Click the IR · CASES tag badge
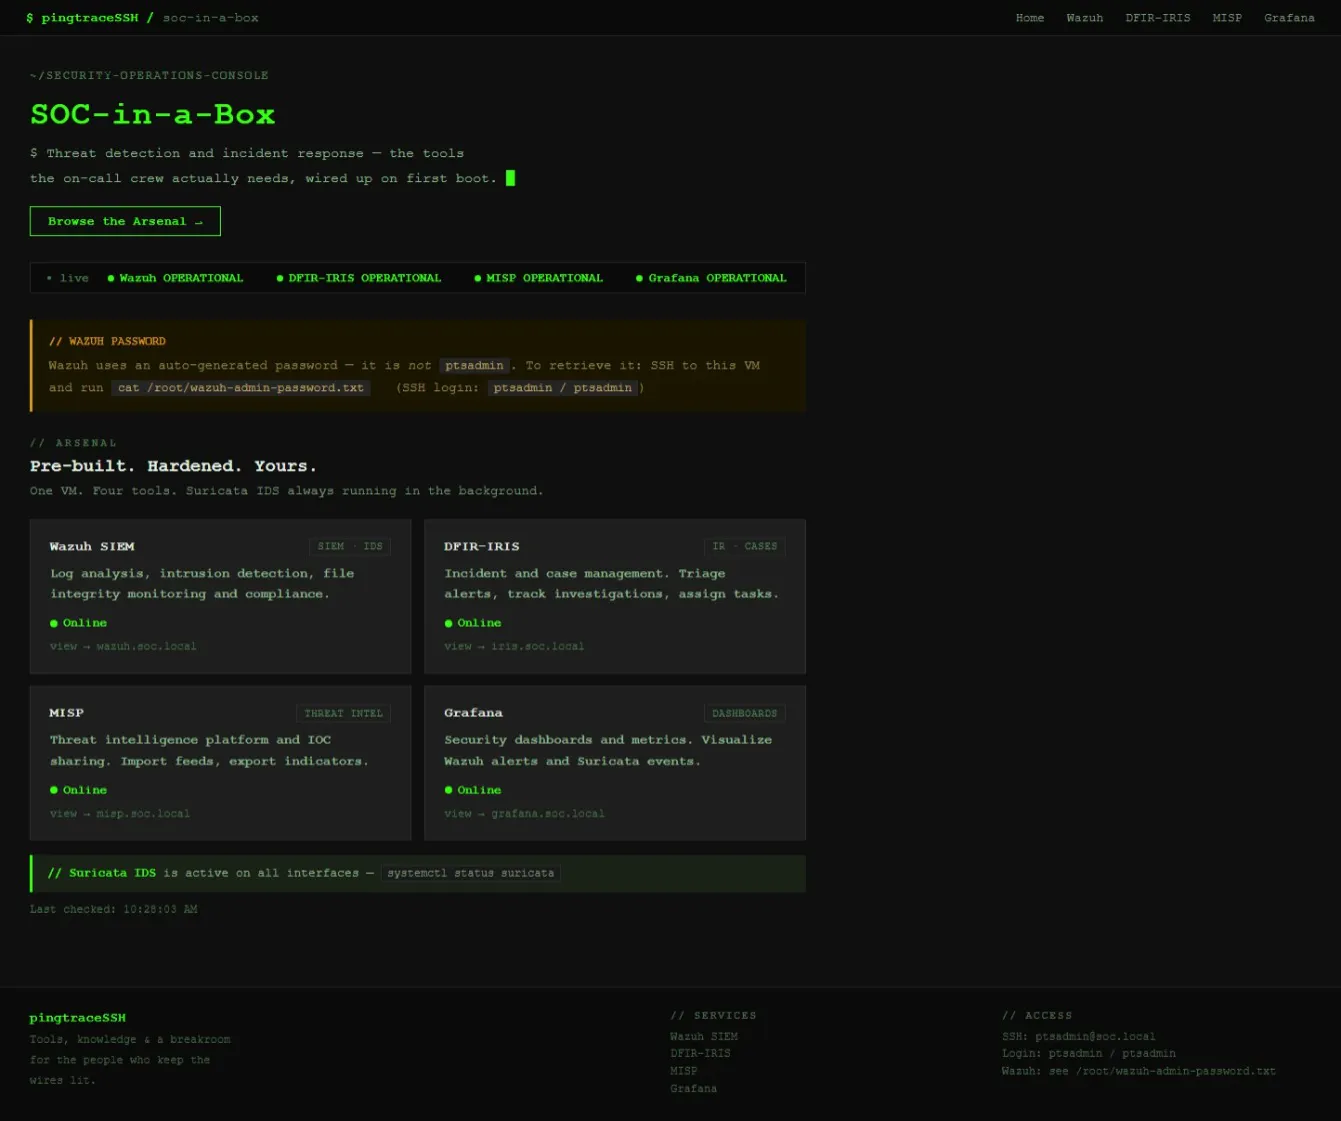 click(744, 546)
